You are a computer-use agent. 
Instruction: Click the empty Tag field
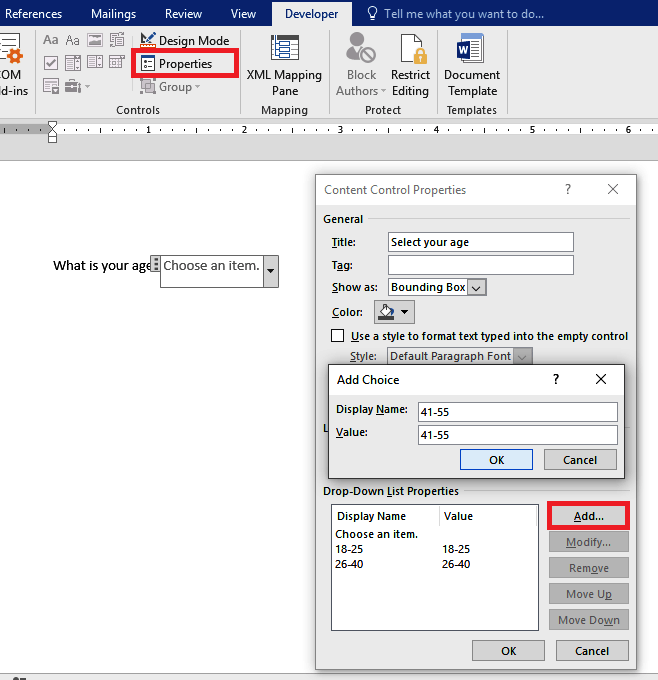point(481,265)
